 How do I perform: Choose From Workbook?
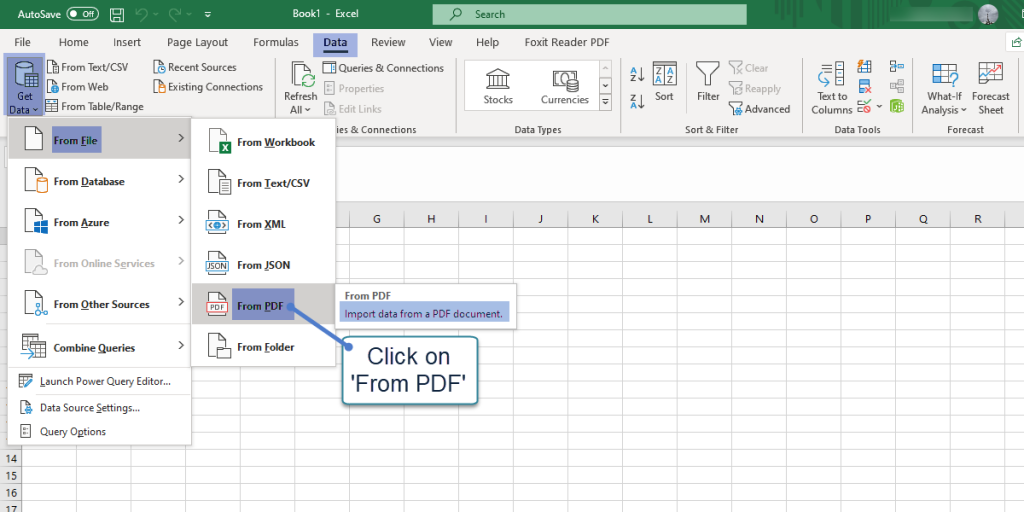pos(263,142)
